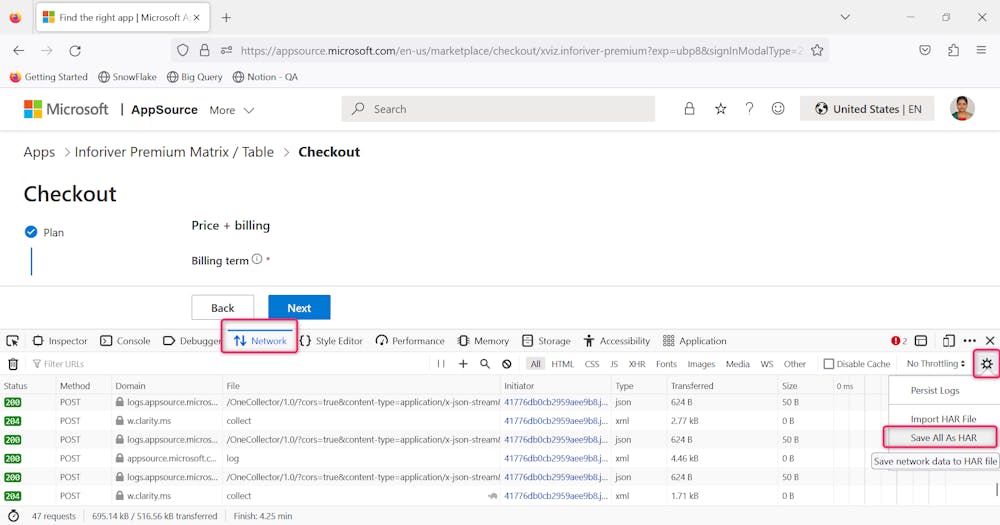The image size is (1000, 525).
Task: Open the Firefox extensions icon
Action: [953, 50]
